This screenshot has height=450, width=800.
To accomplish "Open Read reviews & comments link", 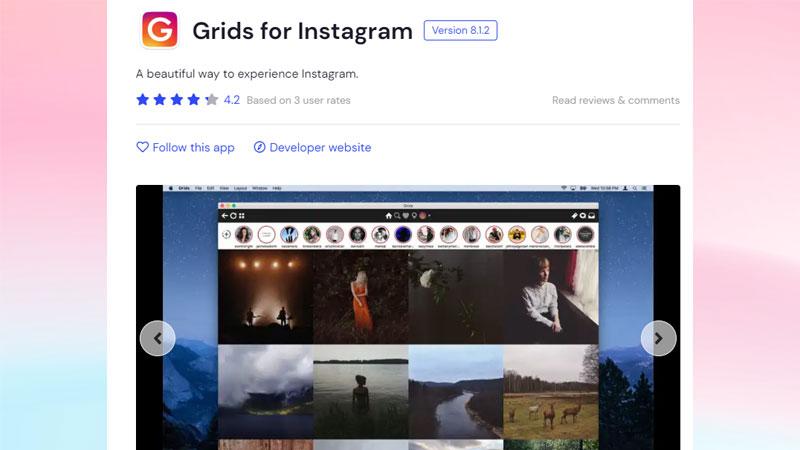I will [x=615, y=100].
